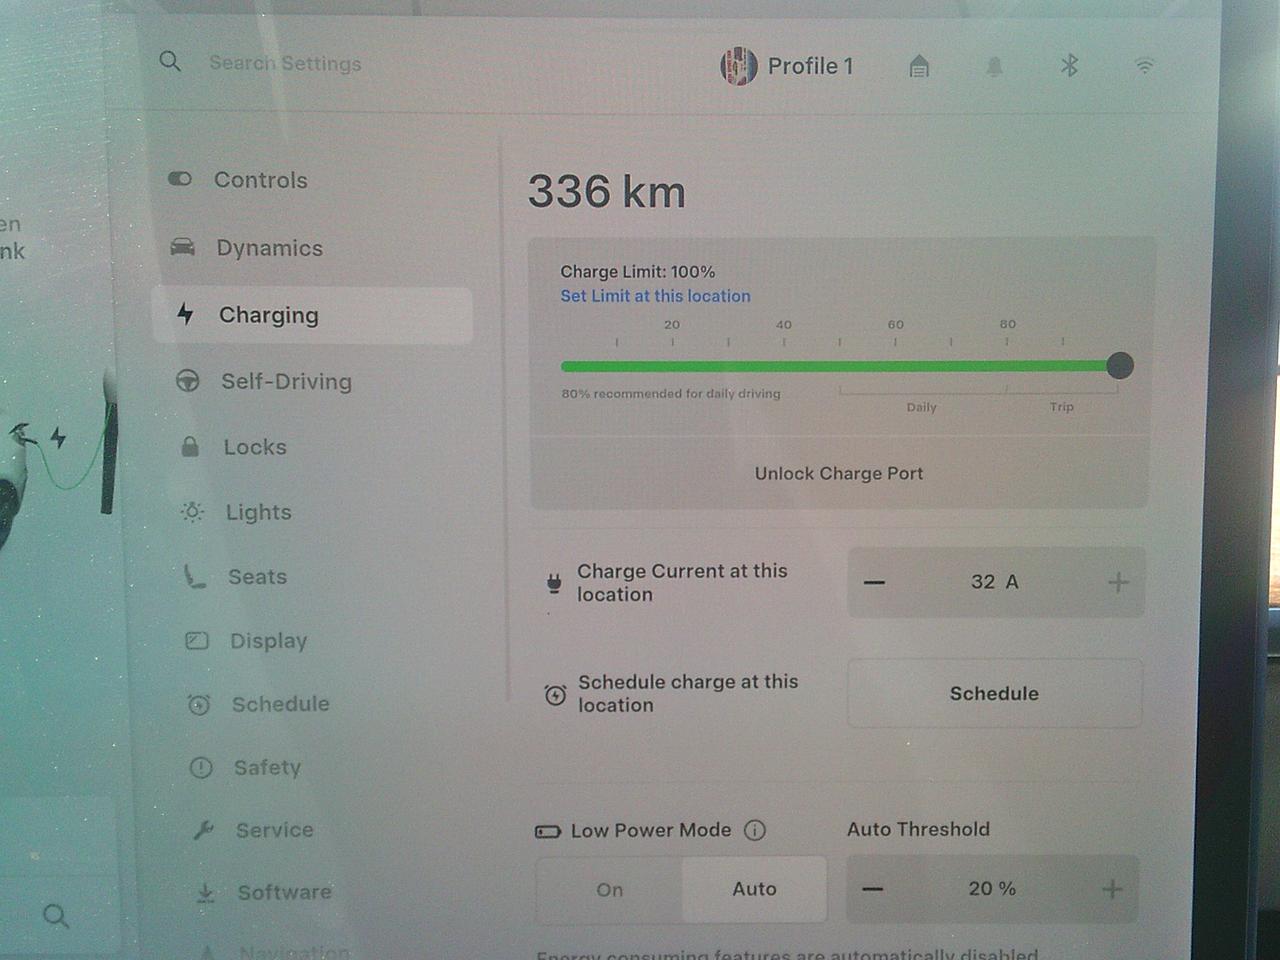Tap the HomeLink garage icon
The height and width of the screenshot is (960, 1280).
coord(919,66)
